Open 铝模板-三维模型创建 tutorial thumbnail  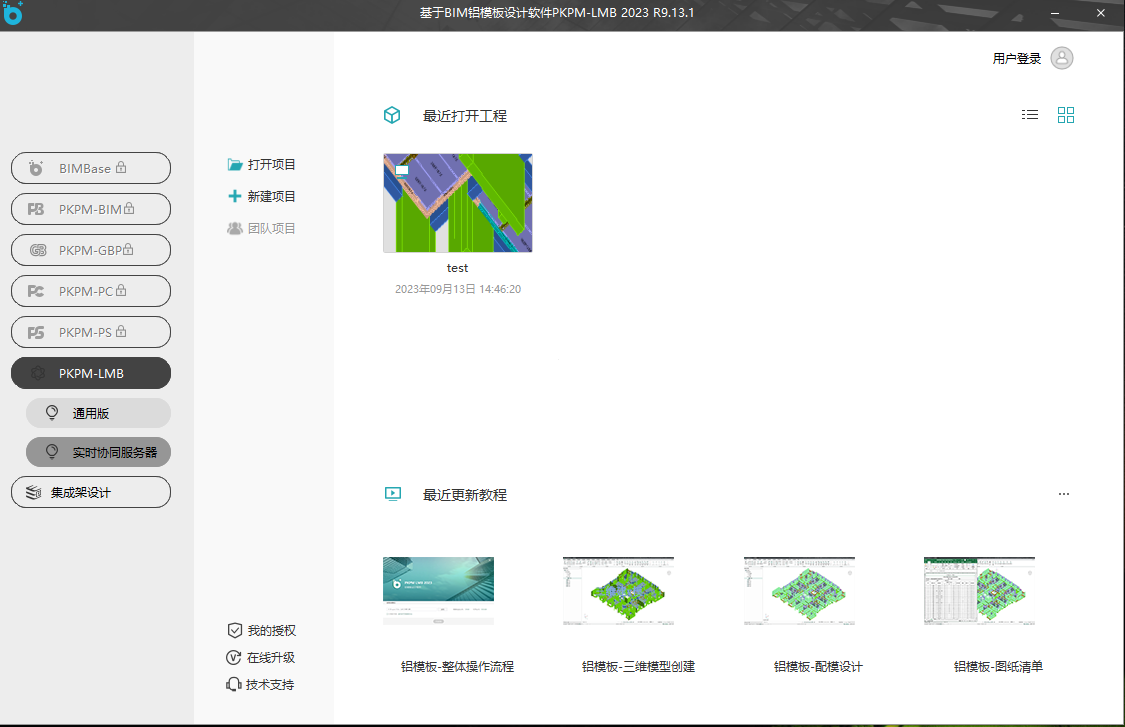click(x=618, y=591)
